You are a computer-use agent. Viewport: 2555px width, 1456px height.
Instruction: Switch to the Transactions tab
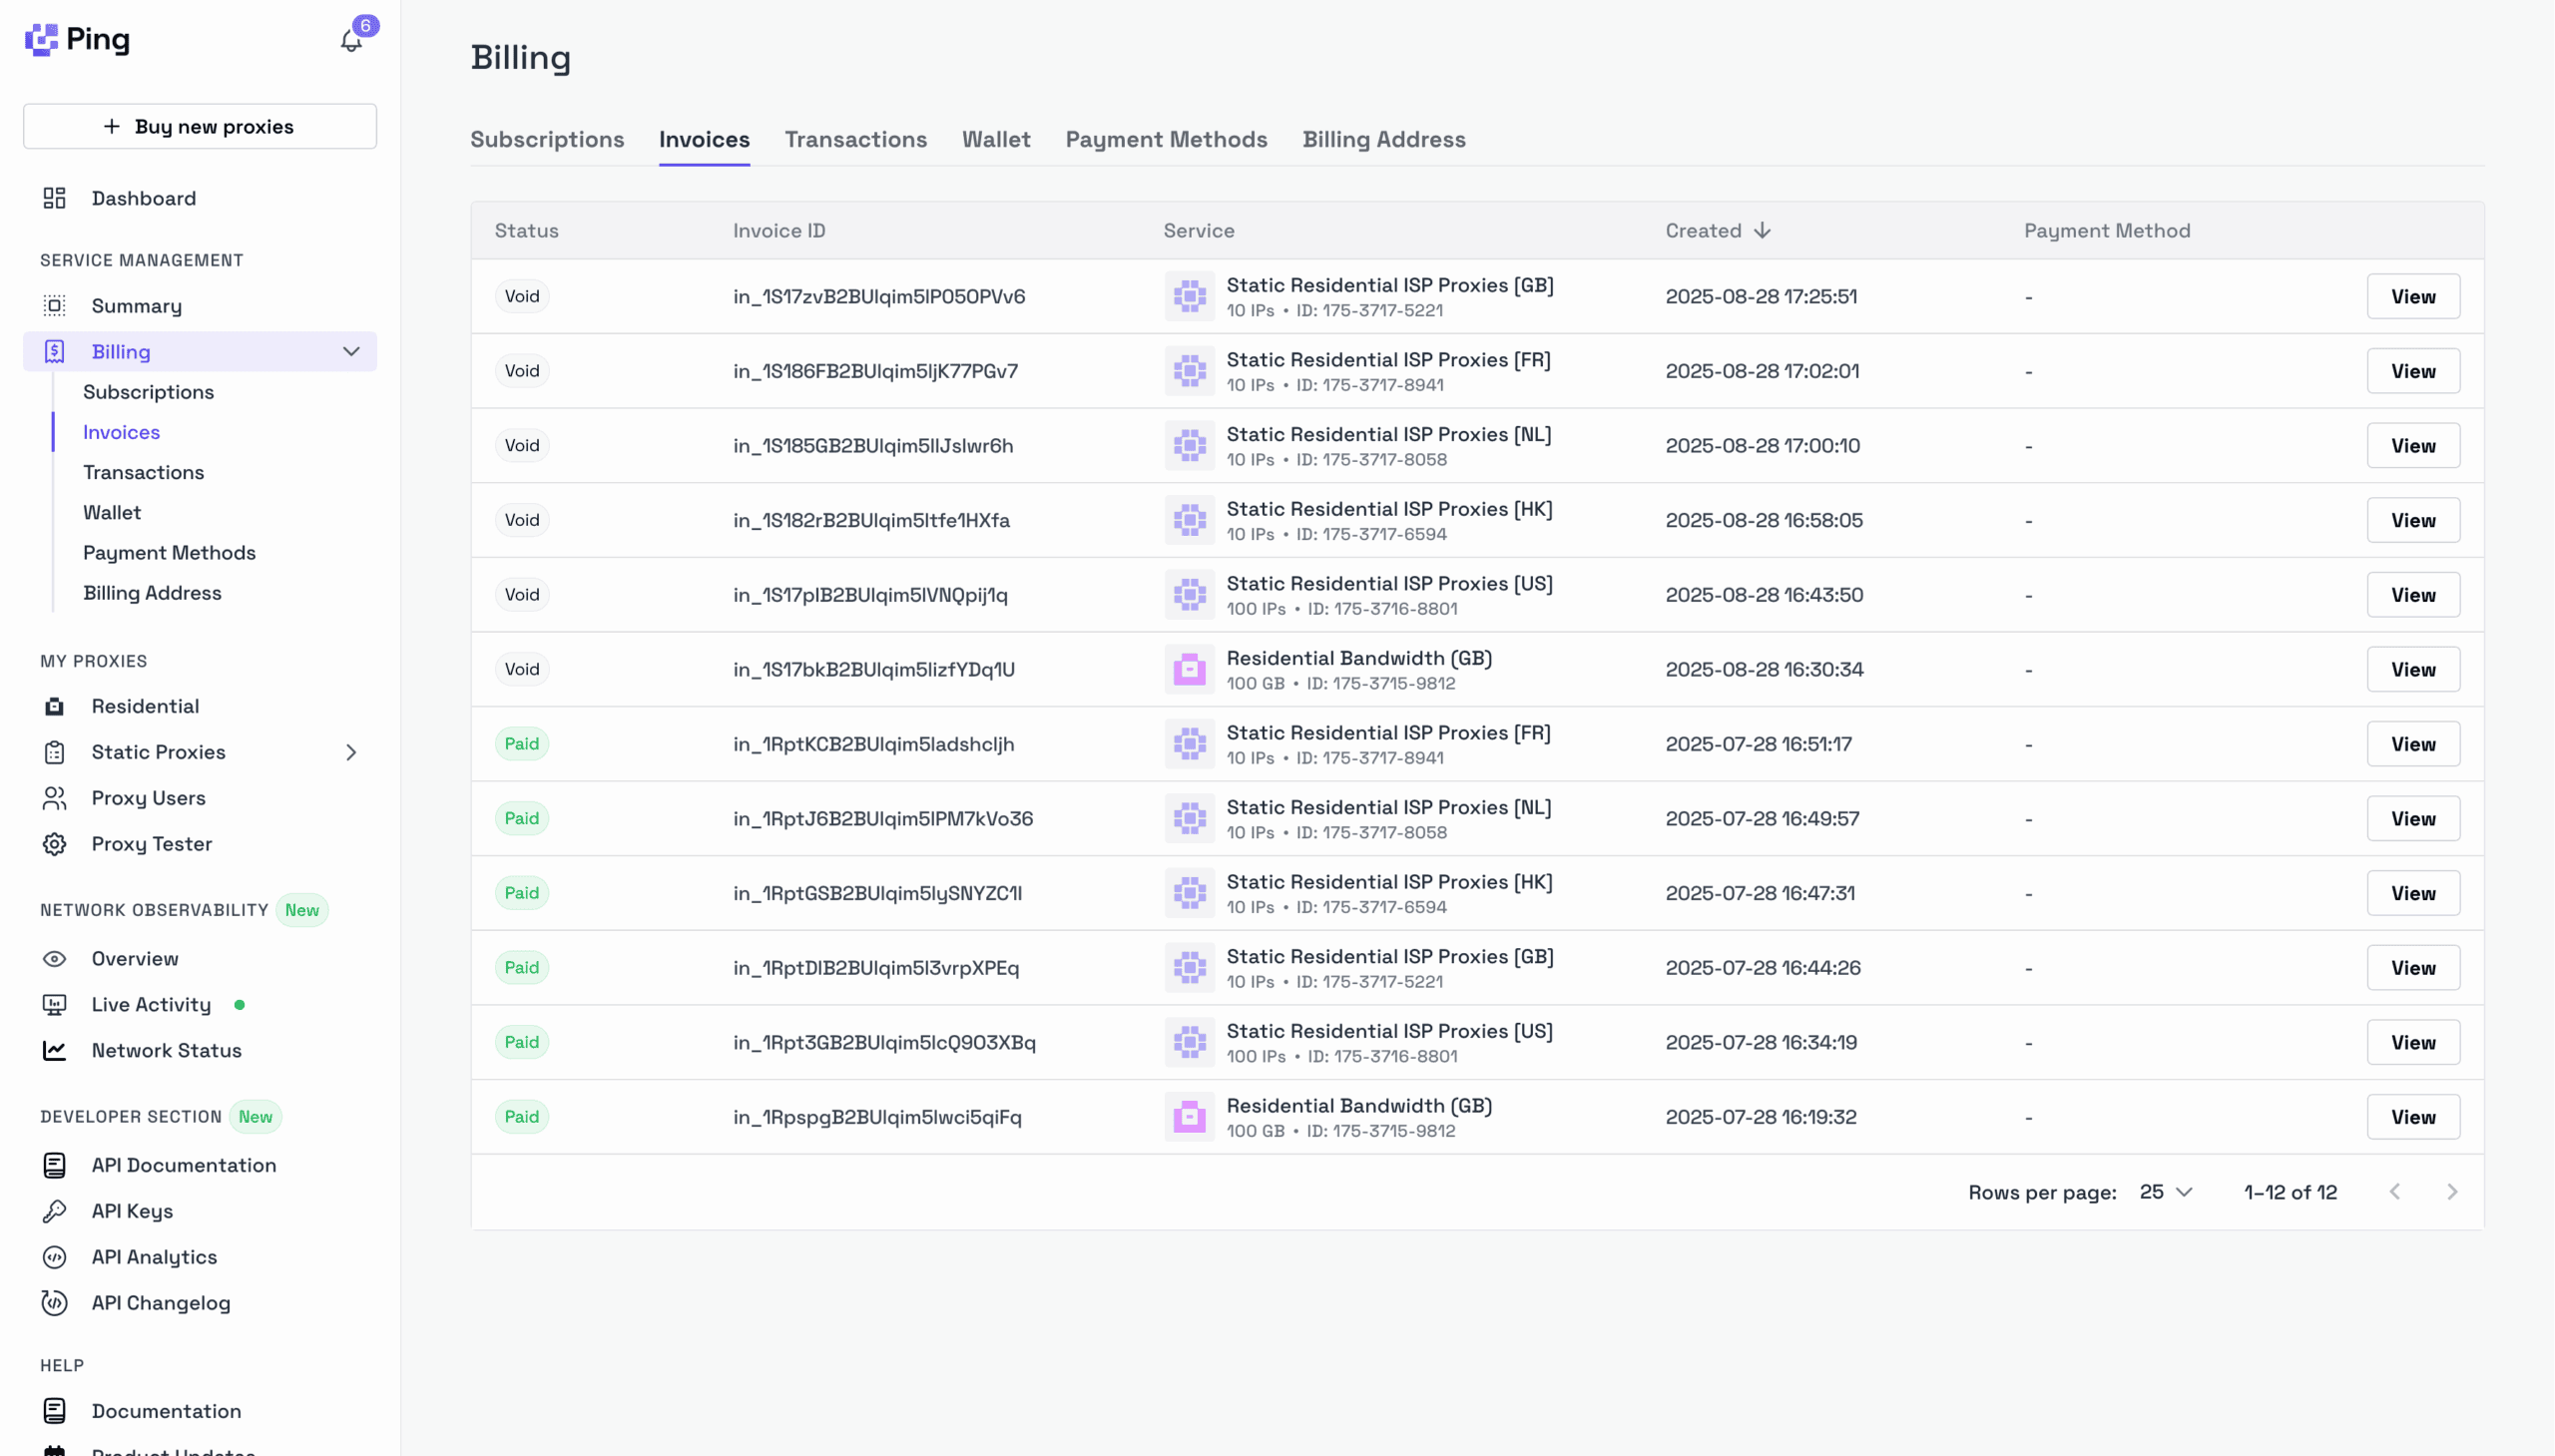click(x=855, y=139)
